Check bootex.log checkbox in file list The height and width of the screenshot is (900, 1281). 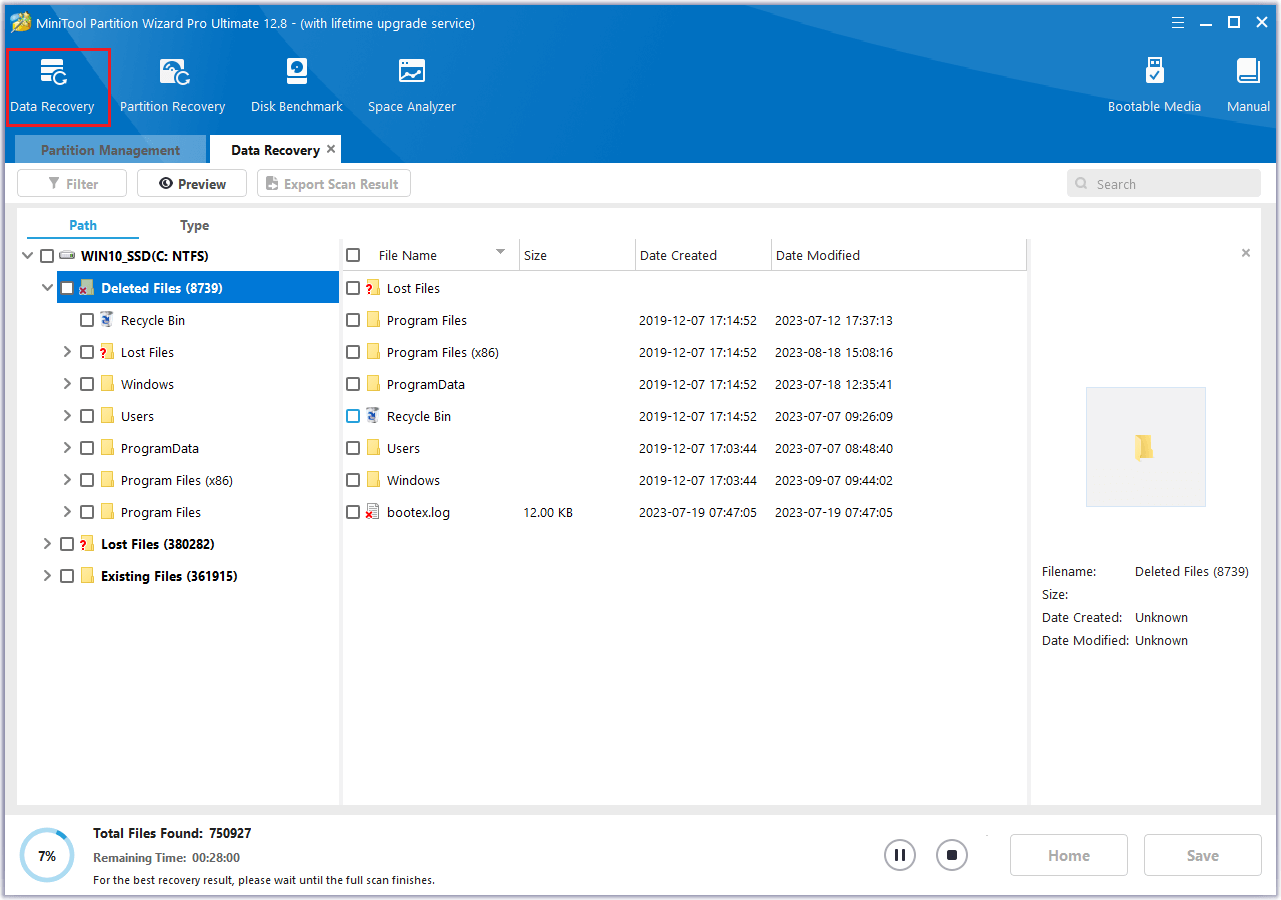pyautogui.click(x=353, y=512)
